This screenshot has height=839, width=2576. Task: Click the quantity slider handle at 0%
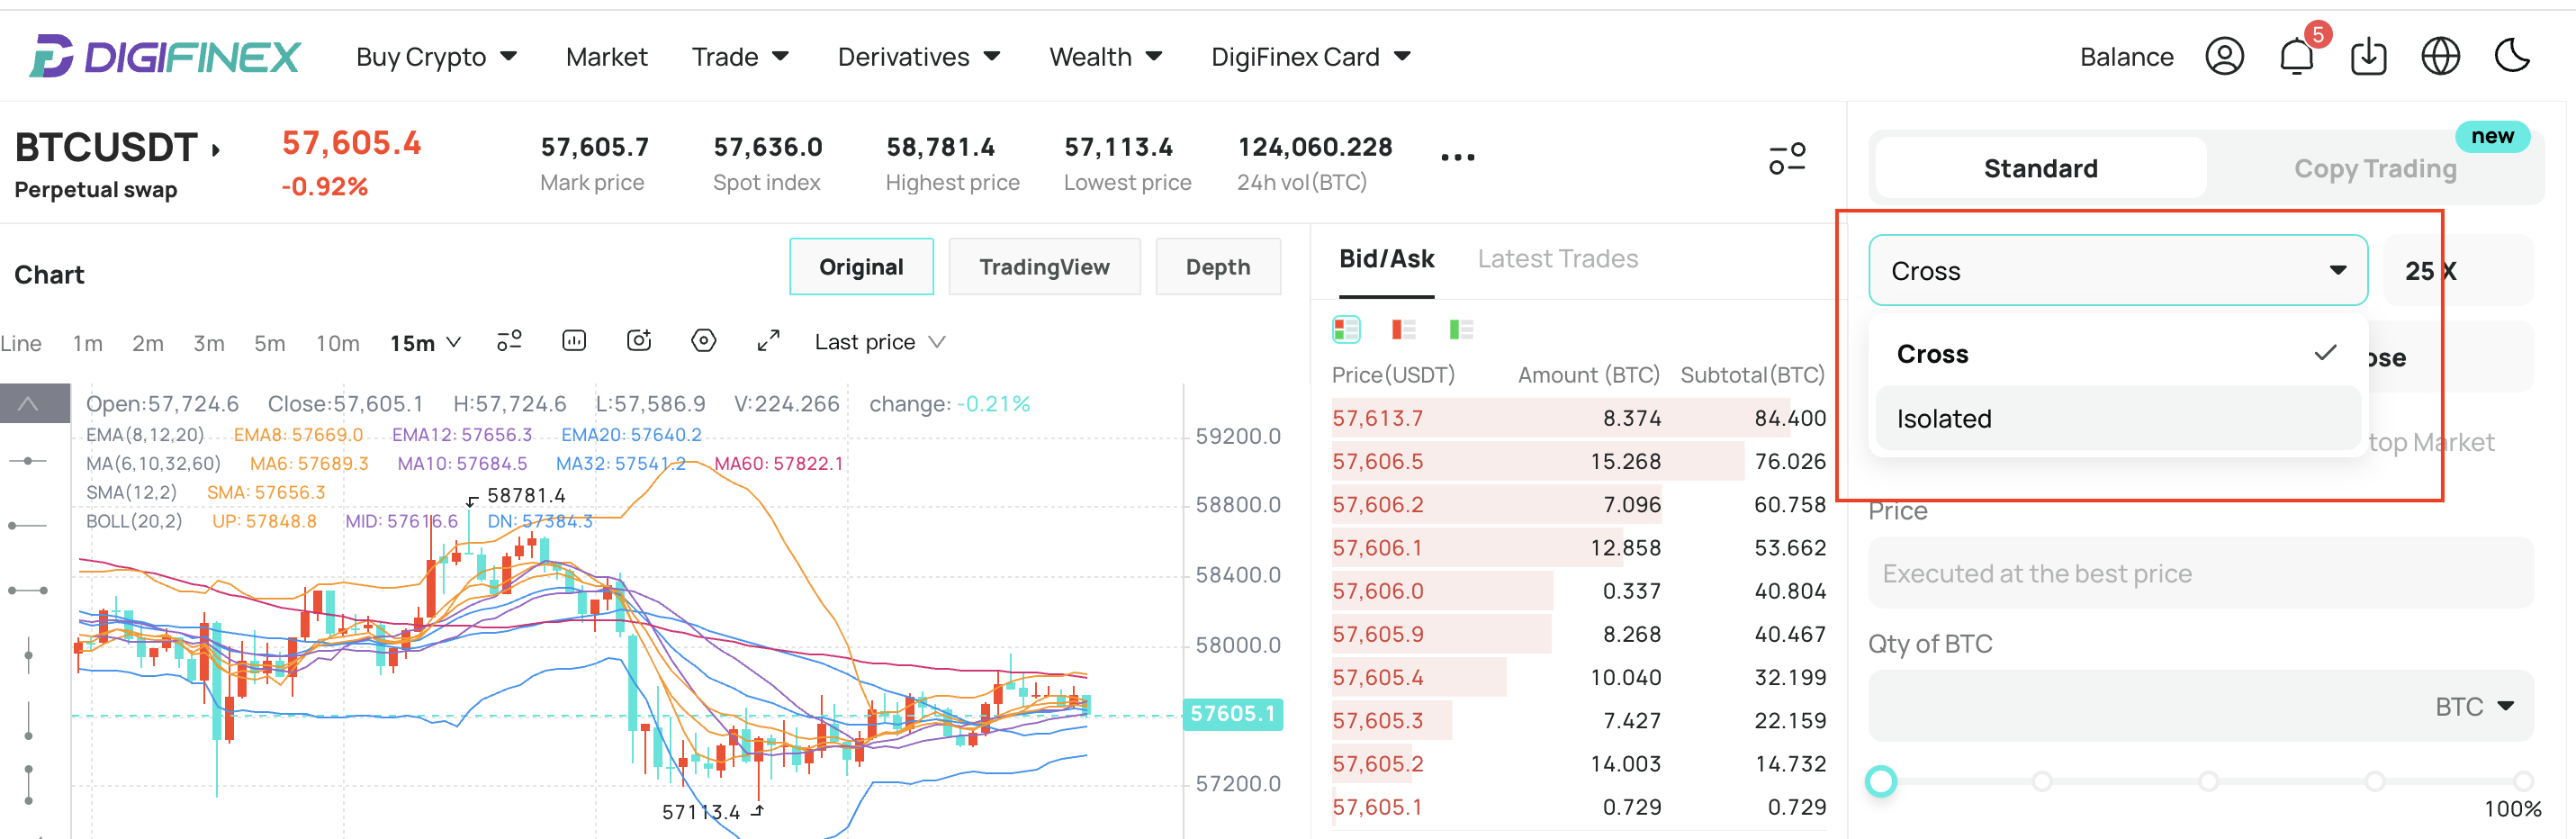1881,781
